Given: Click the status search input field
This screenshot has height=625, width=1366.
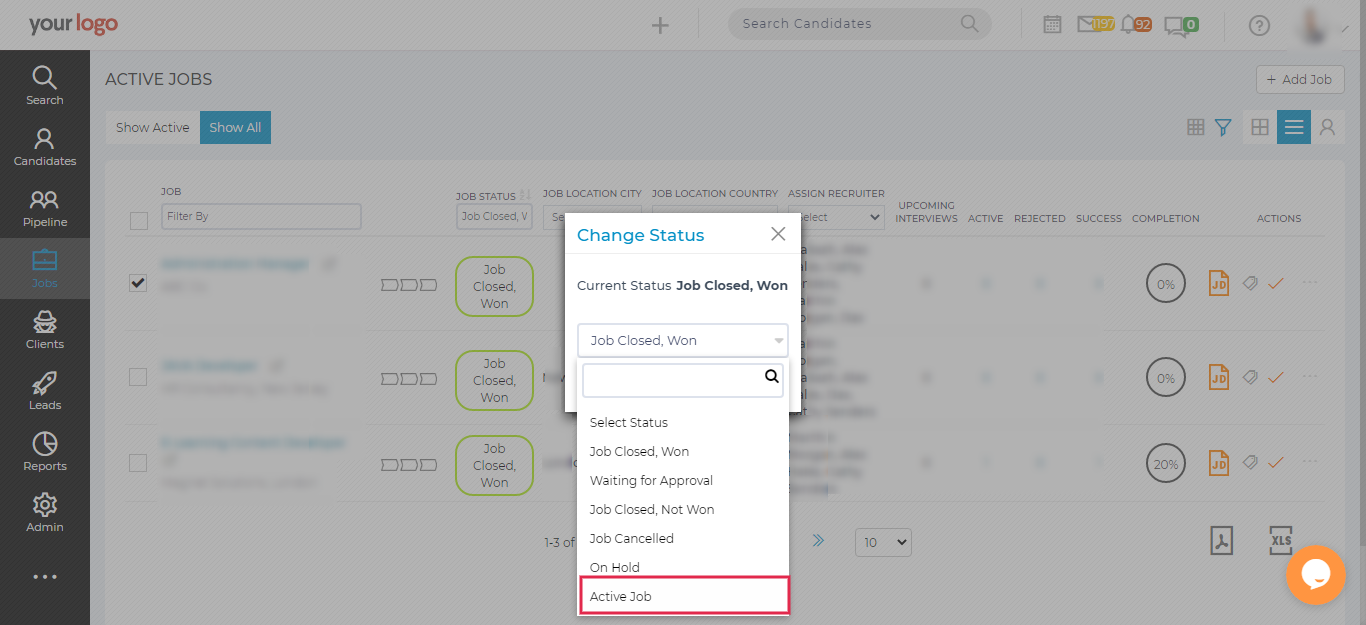Looking at the screenshot, I should coord(672,380).
